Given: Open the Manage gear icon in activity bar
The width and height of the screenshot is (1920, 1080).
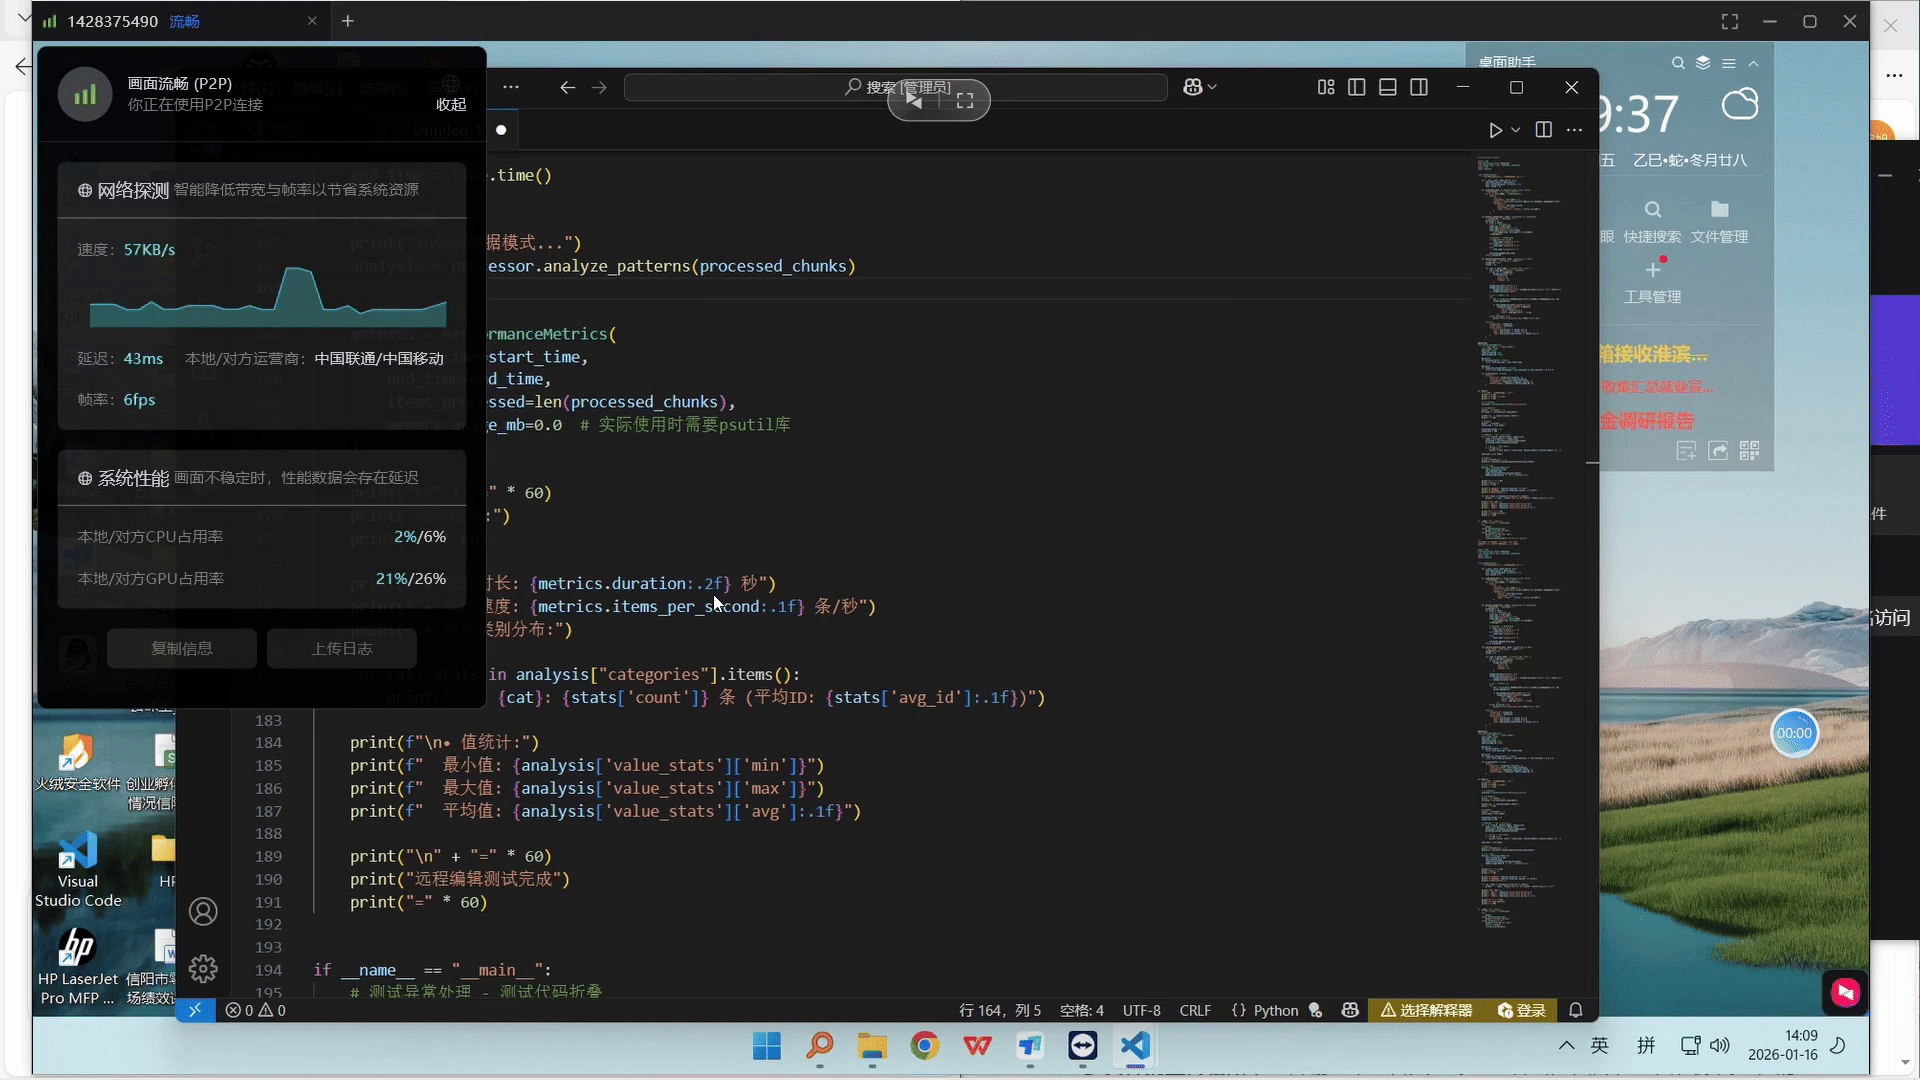Looking at the screenshot, I should pyautogui.click(x=203, y=968).
